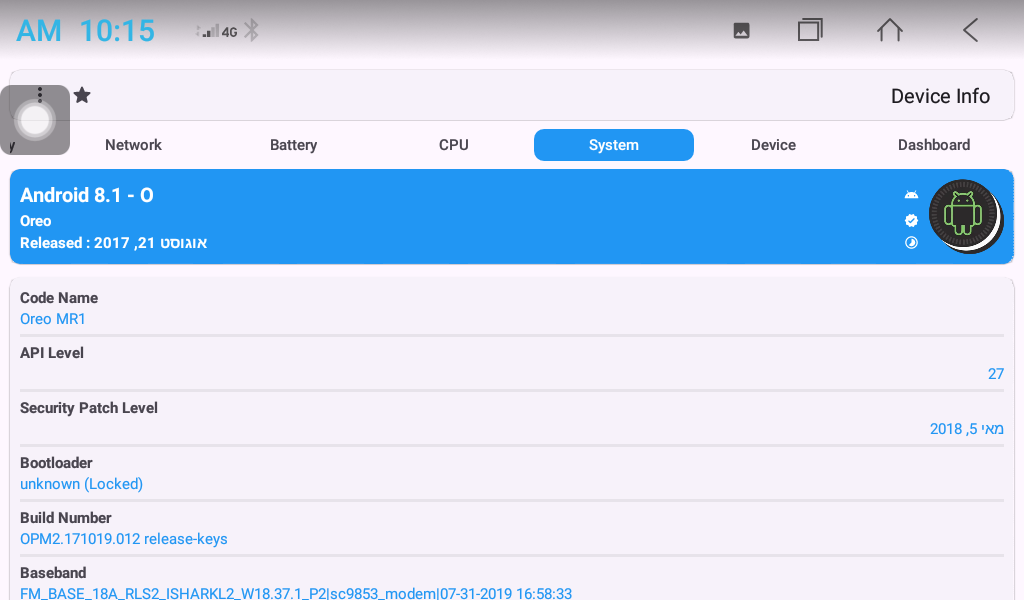1024x600 pixels.
Task: Tap the small clock-like icon in banner
Action: pos(911,243)
